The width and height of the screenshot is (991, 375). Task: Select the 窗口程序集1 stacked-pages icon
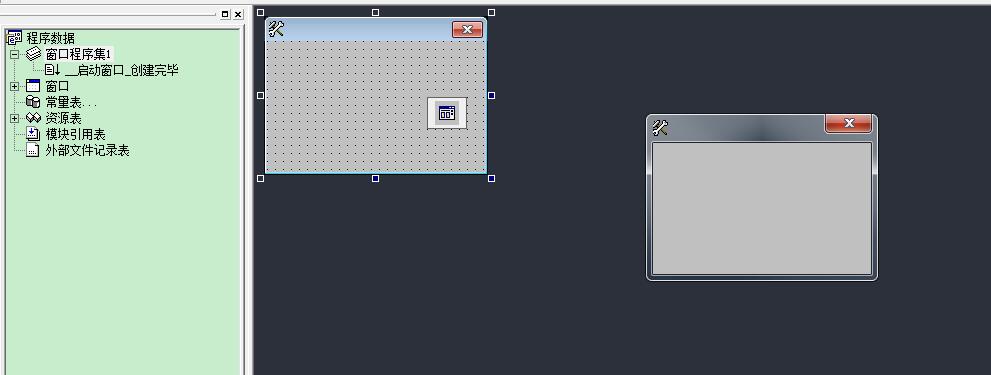pos(33,54)
